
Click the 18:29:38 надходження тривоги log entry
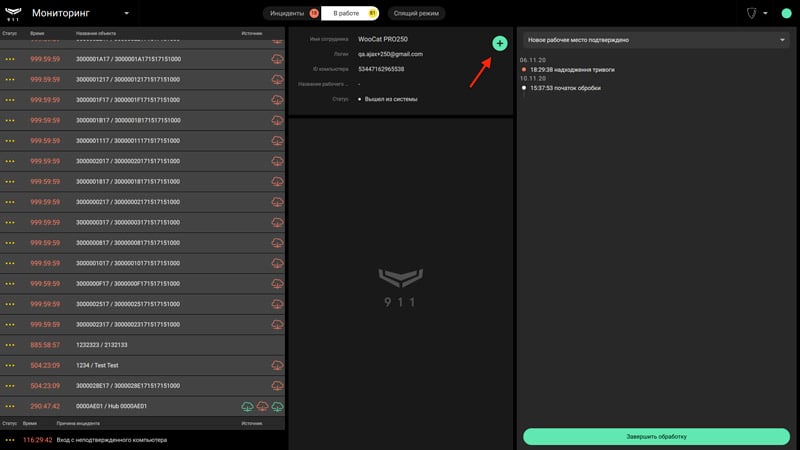(x=572, y=69)
